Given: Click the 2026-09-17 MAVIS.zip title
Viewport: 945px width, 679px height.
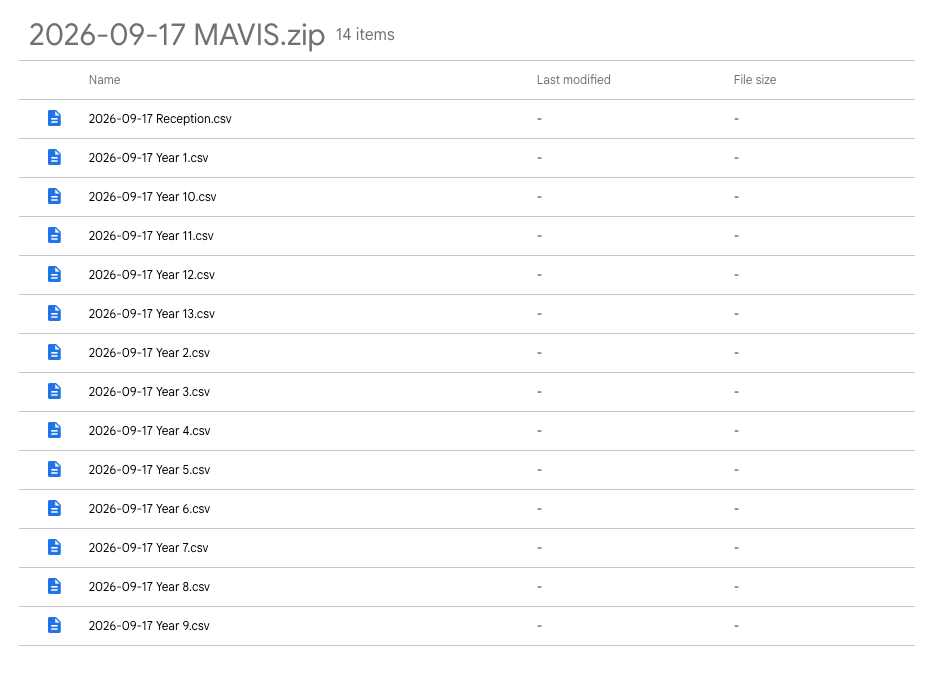Looking at the screenshot, I should (177, 35).
